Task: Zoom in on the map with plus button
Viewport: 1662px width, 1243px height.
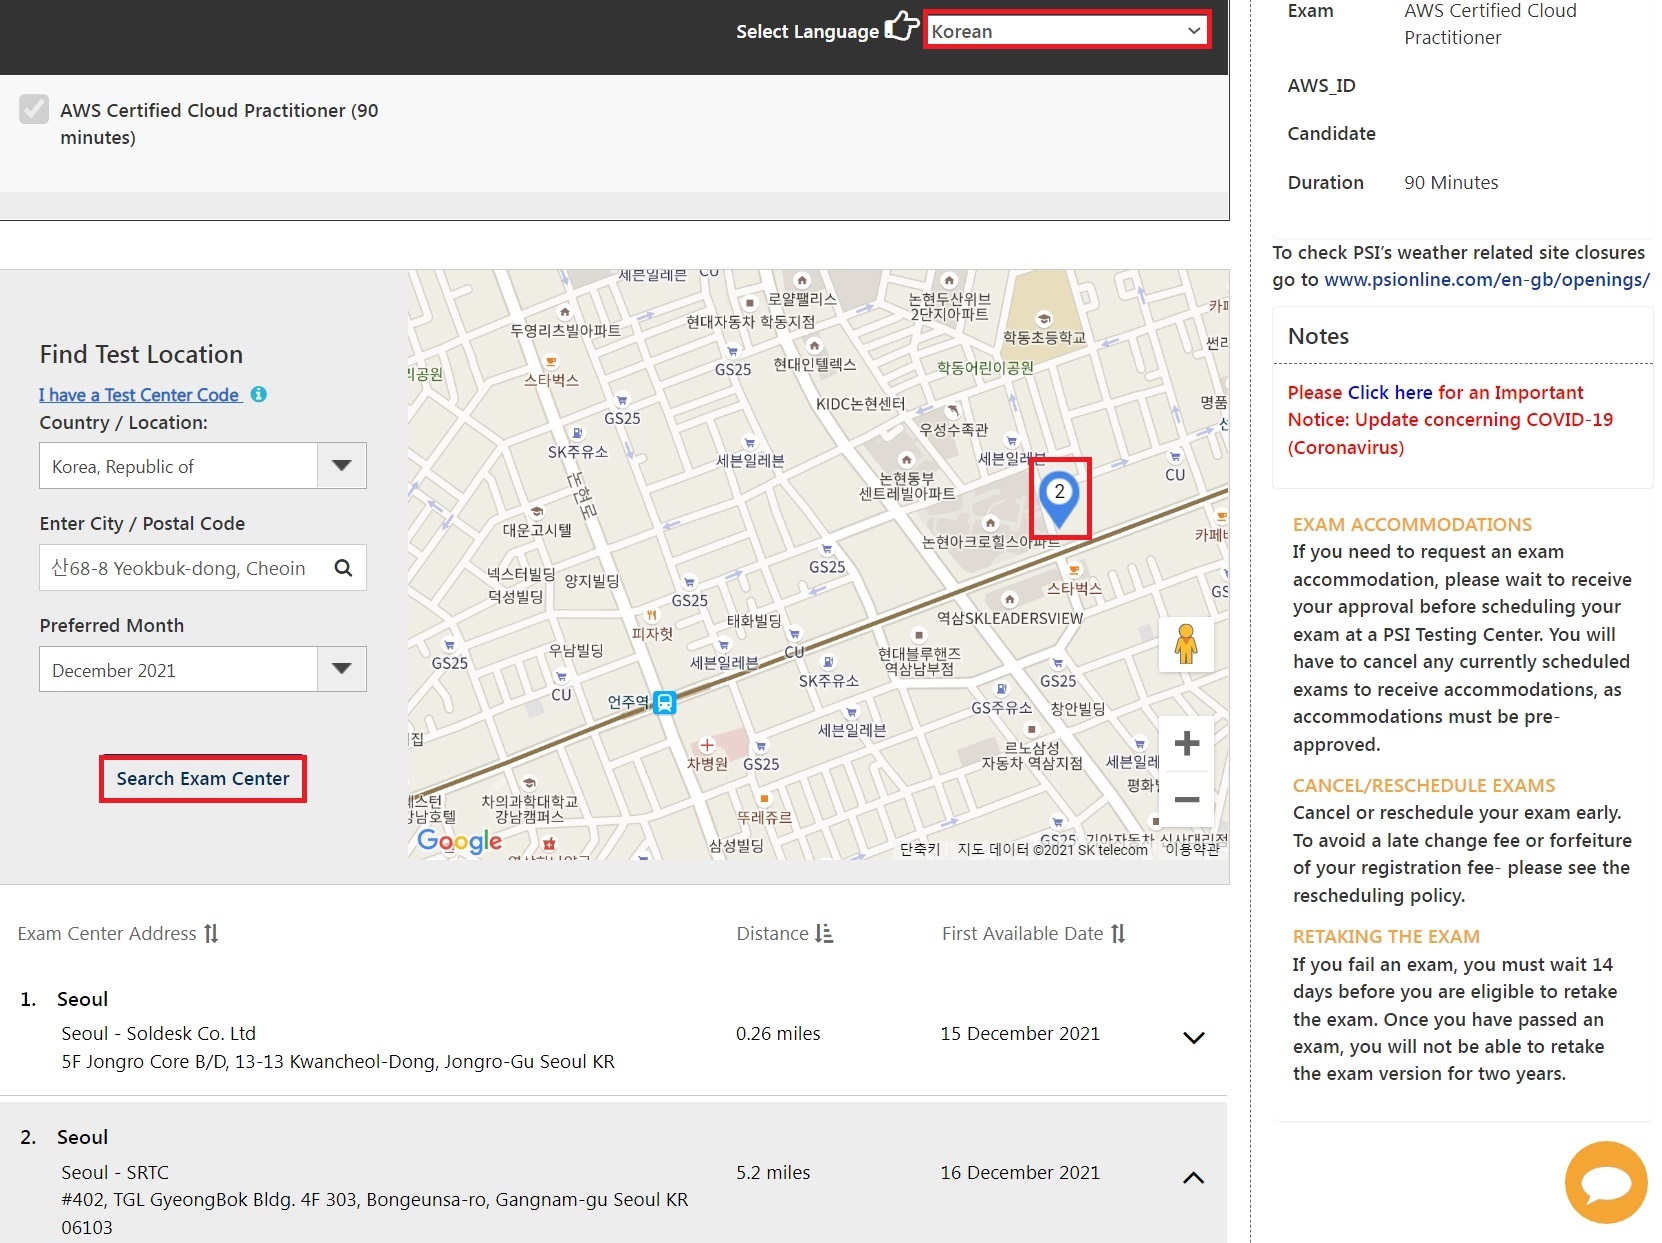Action: pos(1187,744)
